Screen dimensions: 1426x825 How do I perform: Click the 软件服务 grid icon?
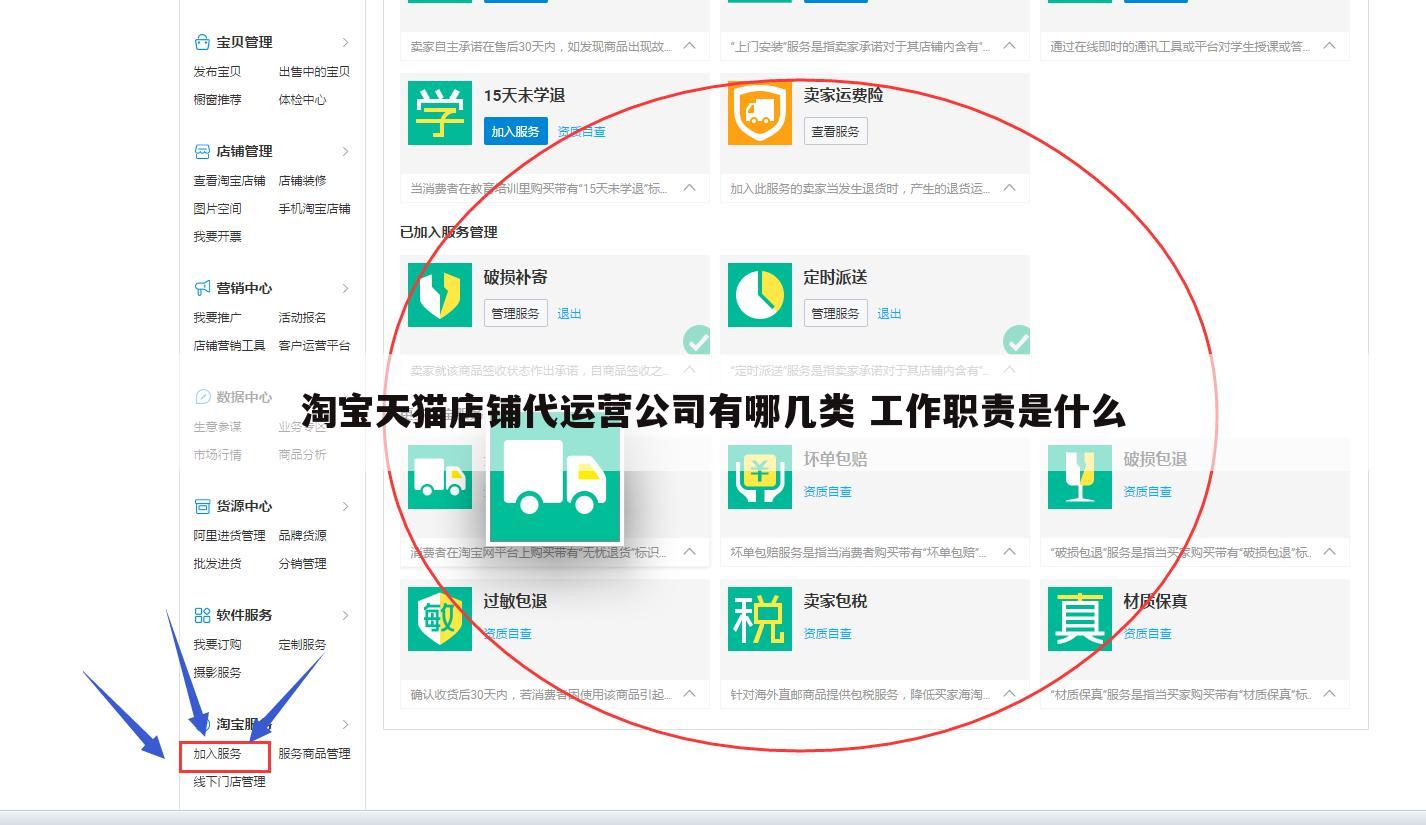tap(202, 615)
